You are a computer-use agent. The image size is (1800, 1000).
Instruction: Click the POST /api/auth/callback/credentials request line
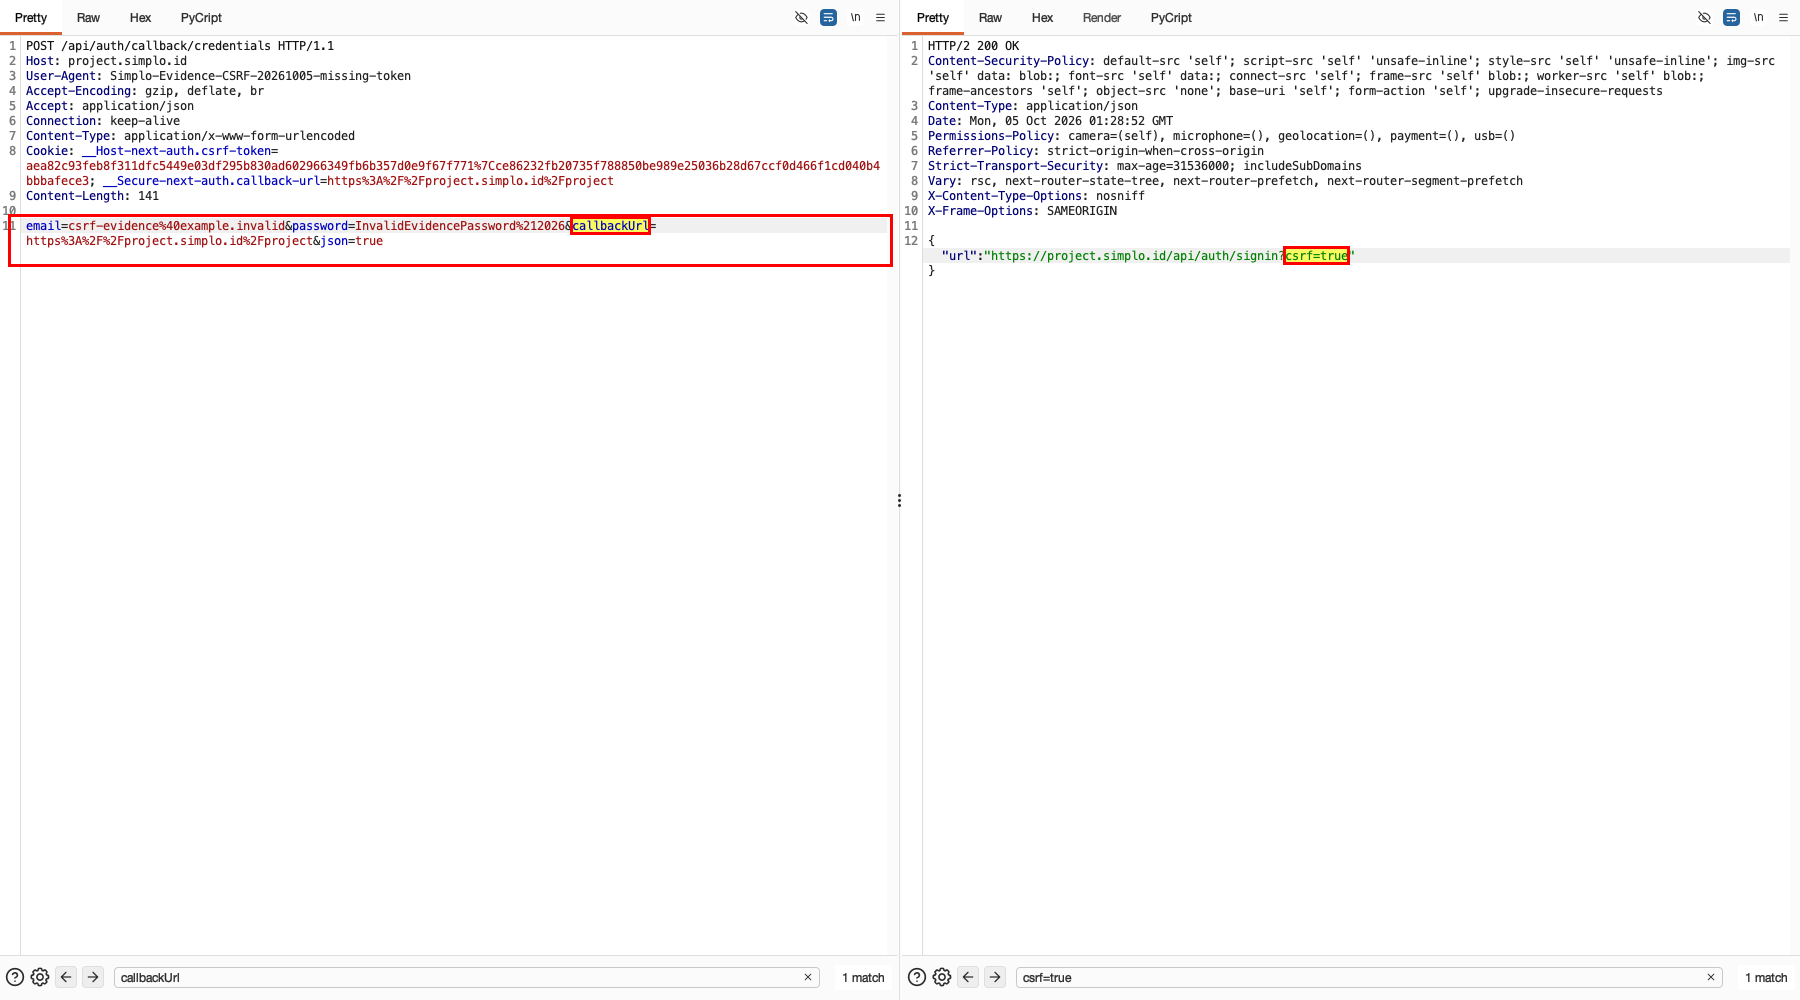pyautogui.click(x=180, y=46)
